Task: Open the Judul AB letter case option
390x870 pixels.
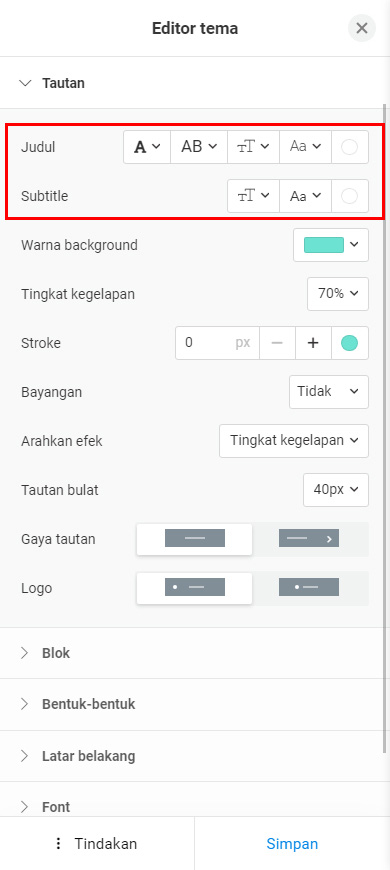Action: pyautogui.click(x=199, y=147)
